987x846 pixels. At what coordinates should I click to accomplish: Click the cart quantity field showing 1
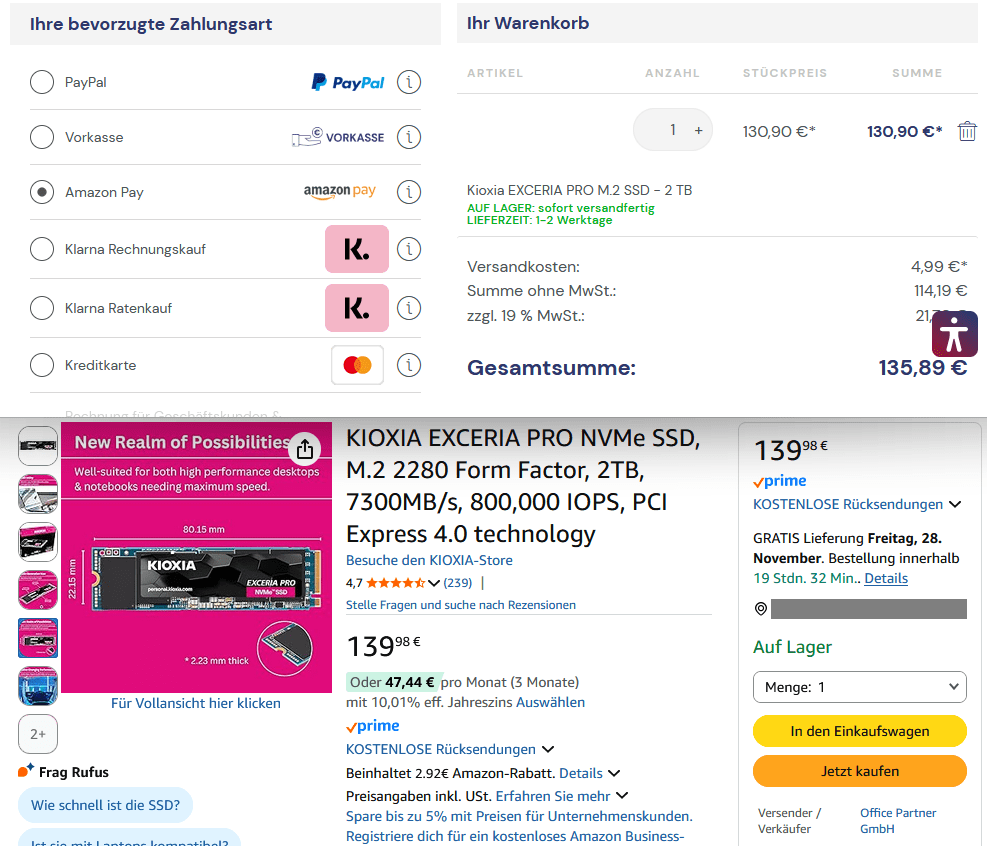tap(673, 130)
